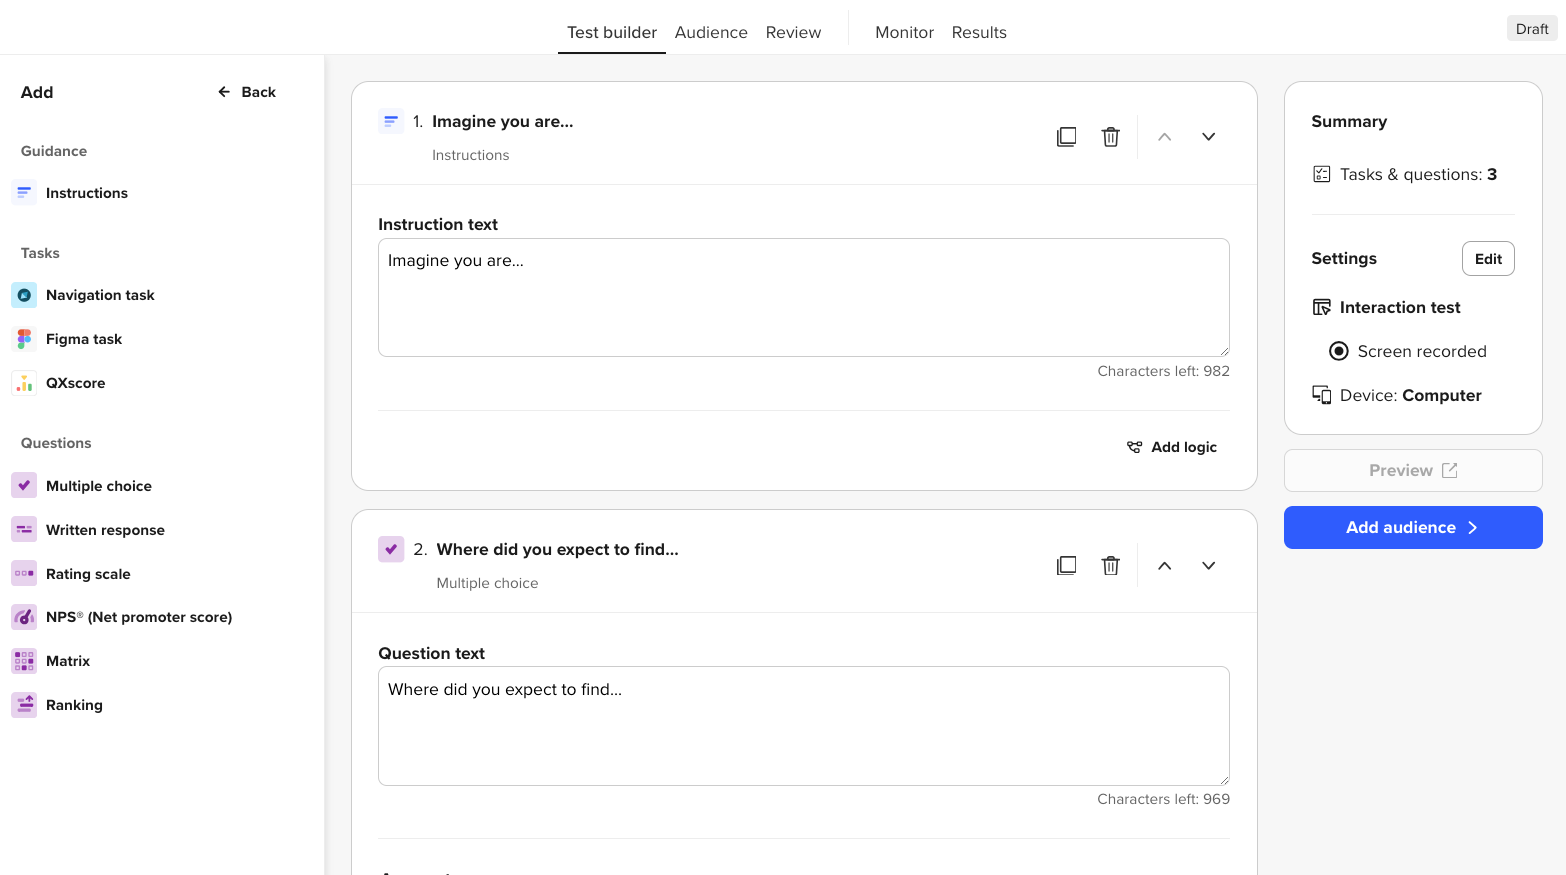Open the Monitor tab
1566x875 pixels.
(904, 31)
